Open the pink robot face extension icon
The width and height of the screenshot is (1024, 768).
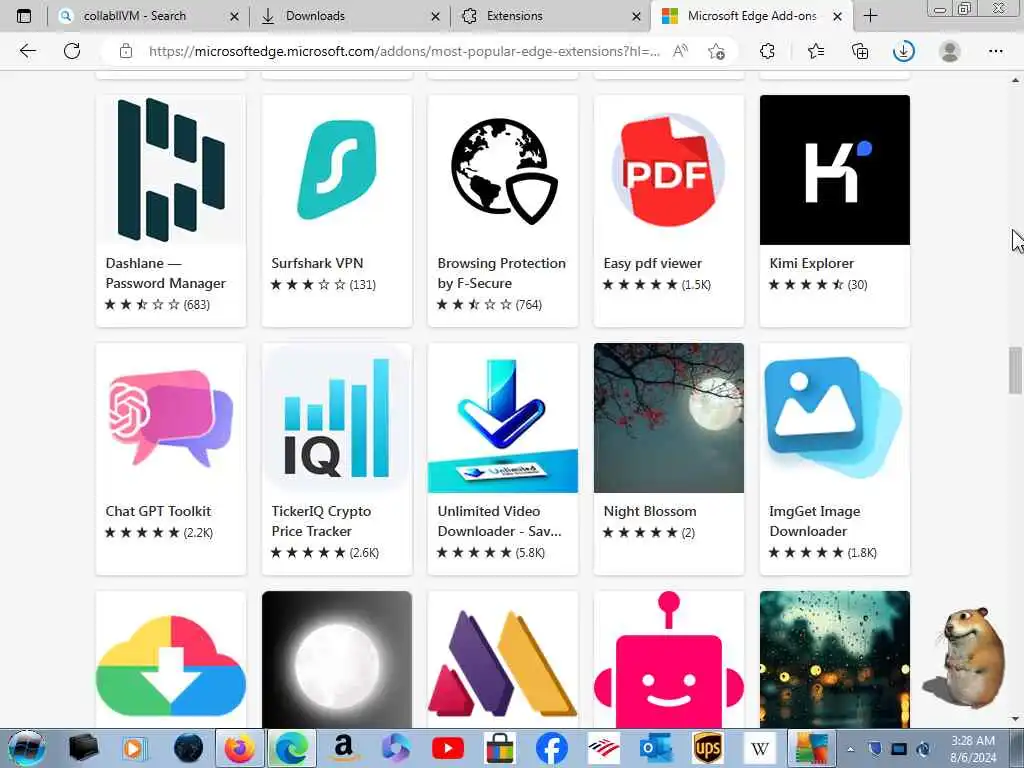(669, 660)
